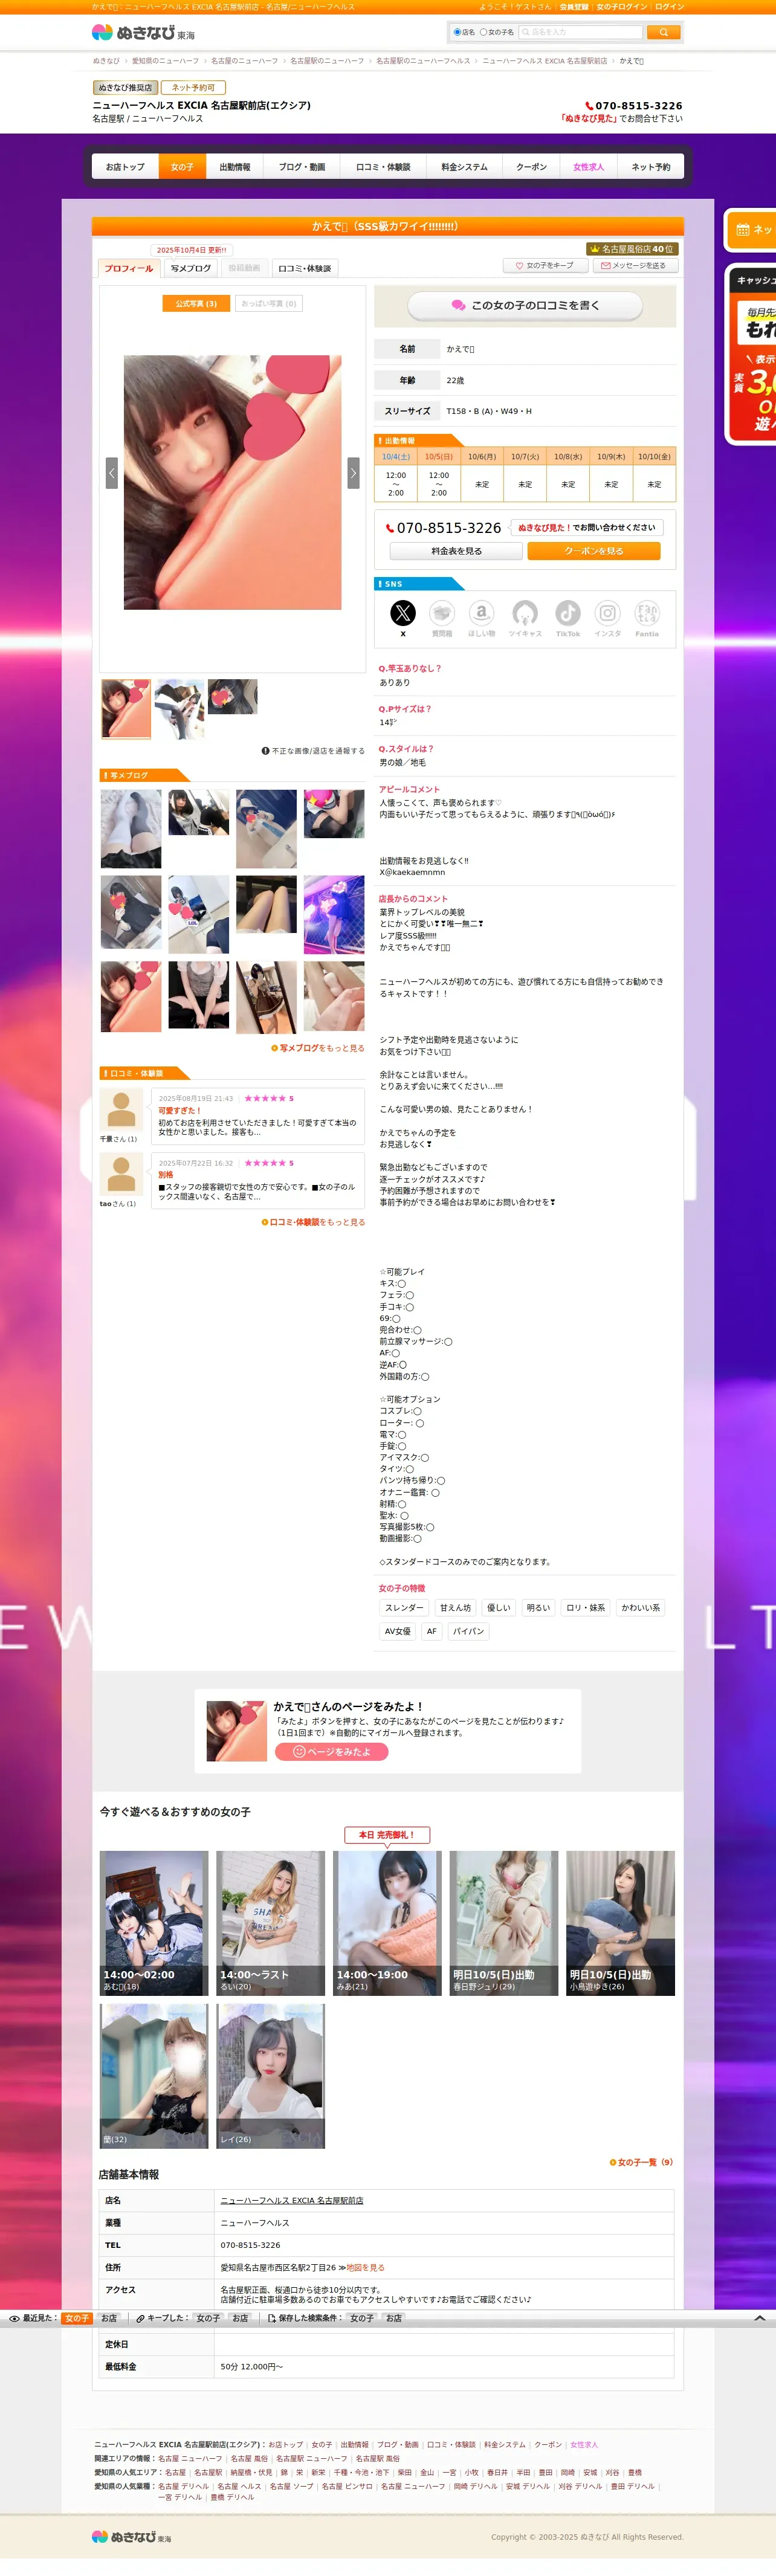Open the あむ(18) recommended girl card

pos(154,1923)
